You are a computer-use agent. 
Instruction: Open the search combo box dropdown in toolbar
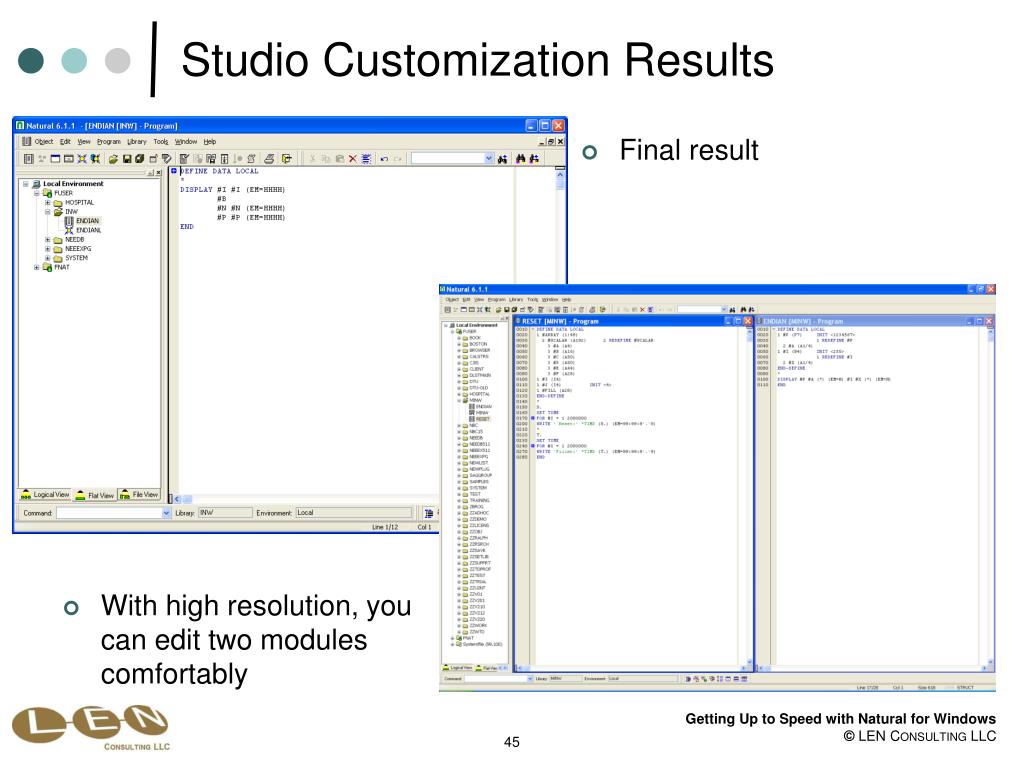(488, 159)
